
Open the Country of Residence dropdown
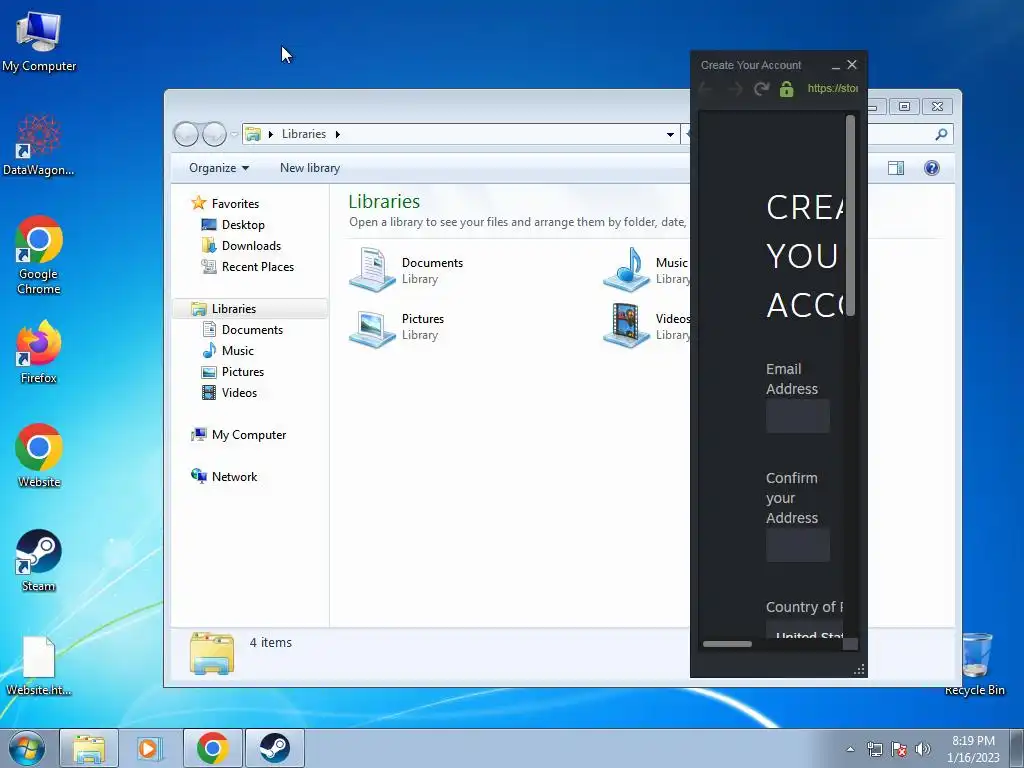[x=805, y=631]
